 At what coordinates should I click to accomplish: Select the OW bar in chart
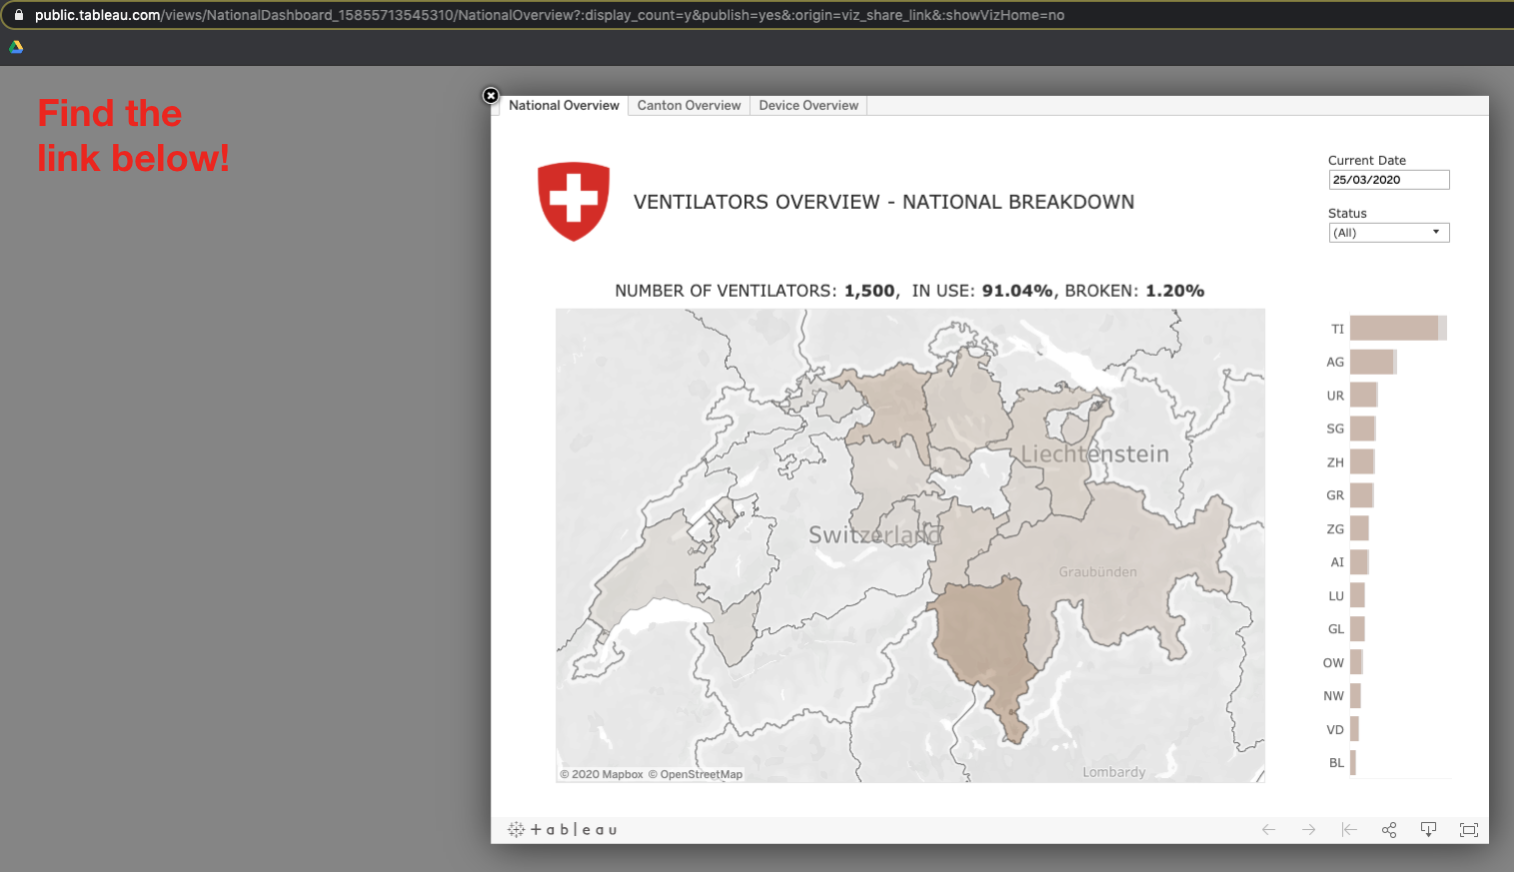point(1357,662)
